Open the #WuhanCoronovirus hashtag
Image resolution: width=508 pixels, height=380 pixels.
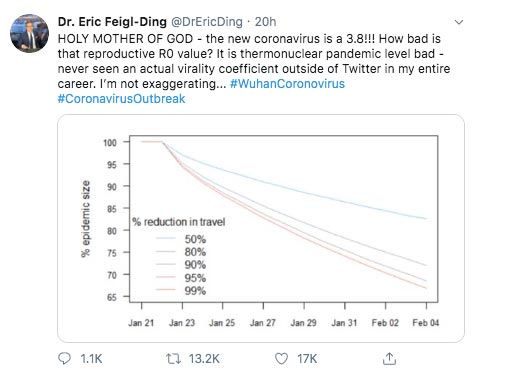pyautogui.click(x=287, y=84)
